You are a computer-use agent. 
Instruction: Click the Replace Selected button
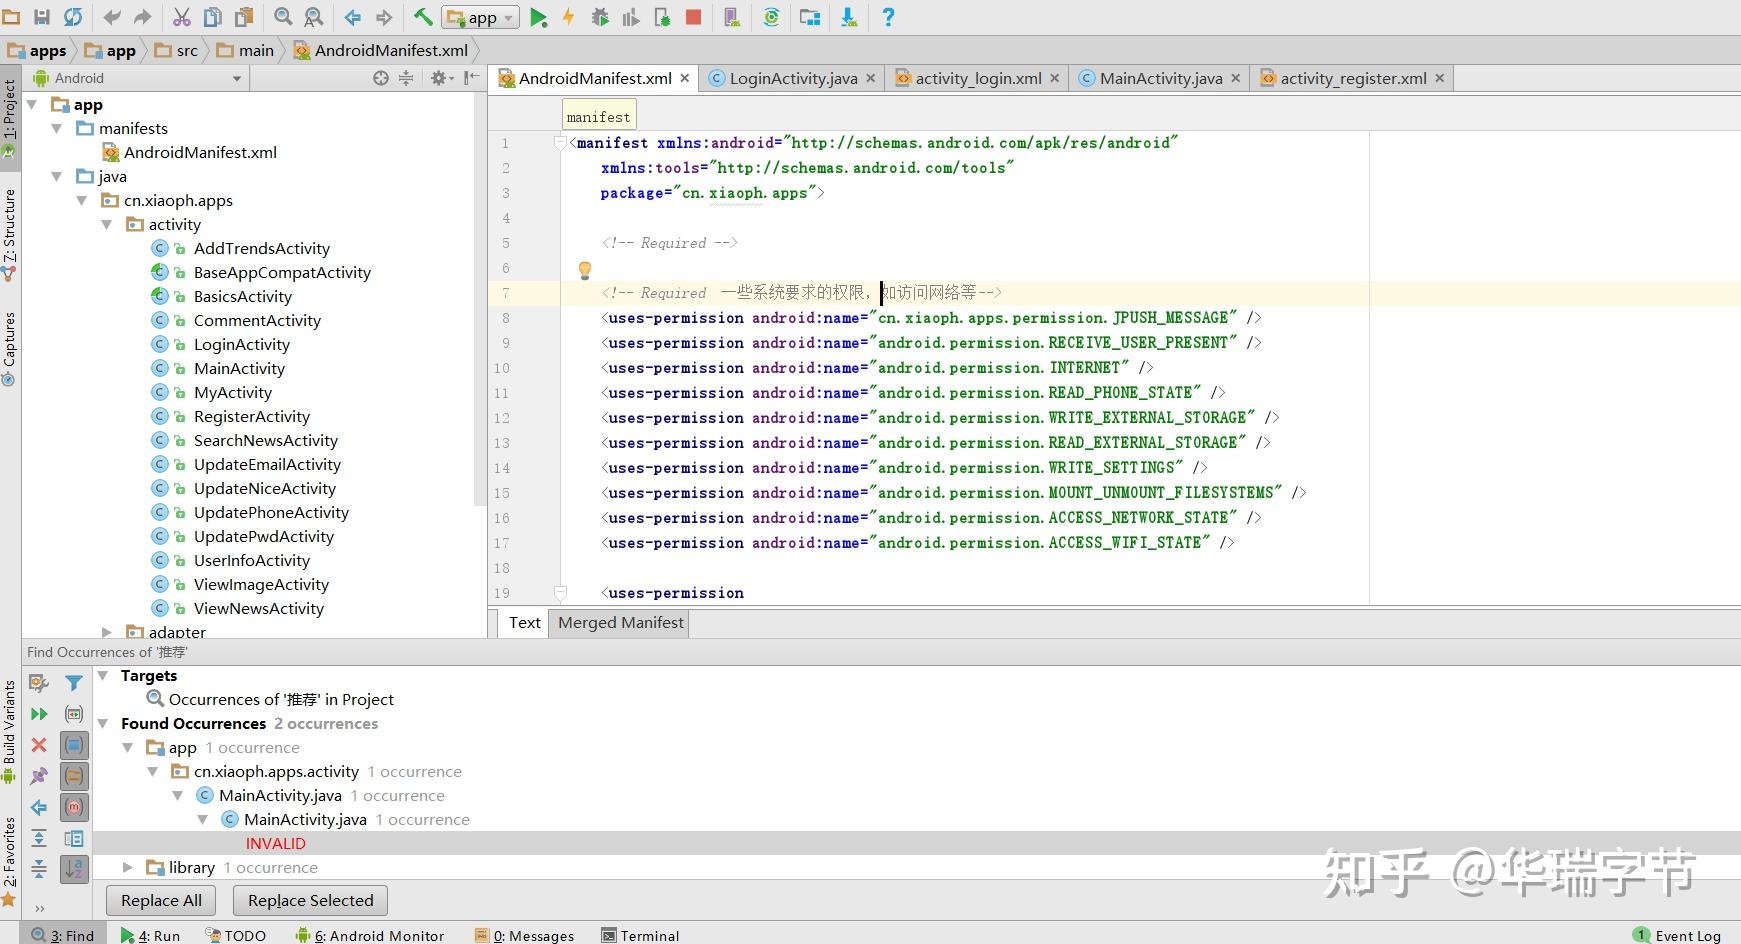click(310, 900)
